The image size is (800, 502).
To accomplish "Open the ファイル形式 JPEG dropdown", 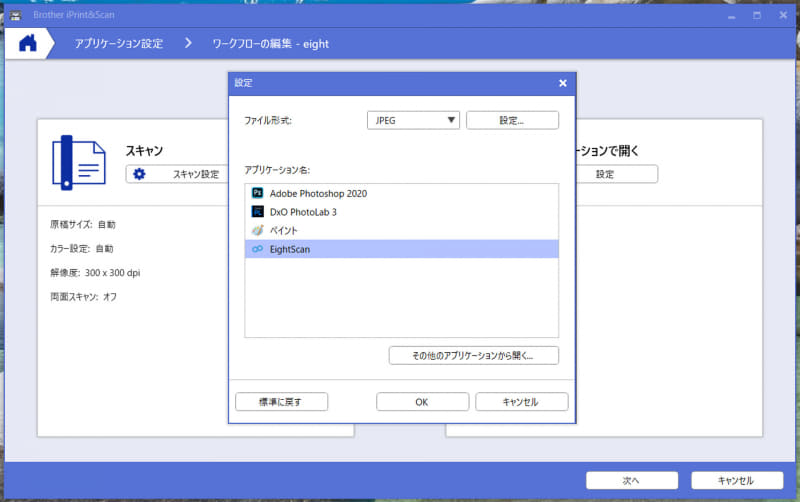I will click(413, 120).
